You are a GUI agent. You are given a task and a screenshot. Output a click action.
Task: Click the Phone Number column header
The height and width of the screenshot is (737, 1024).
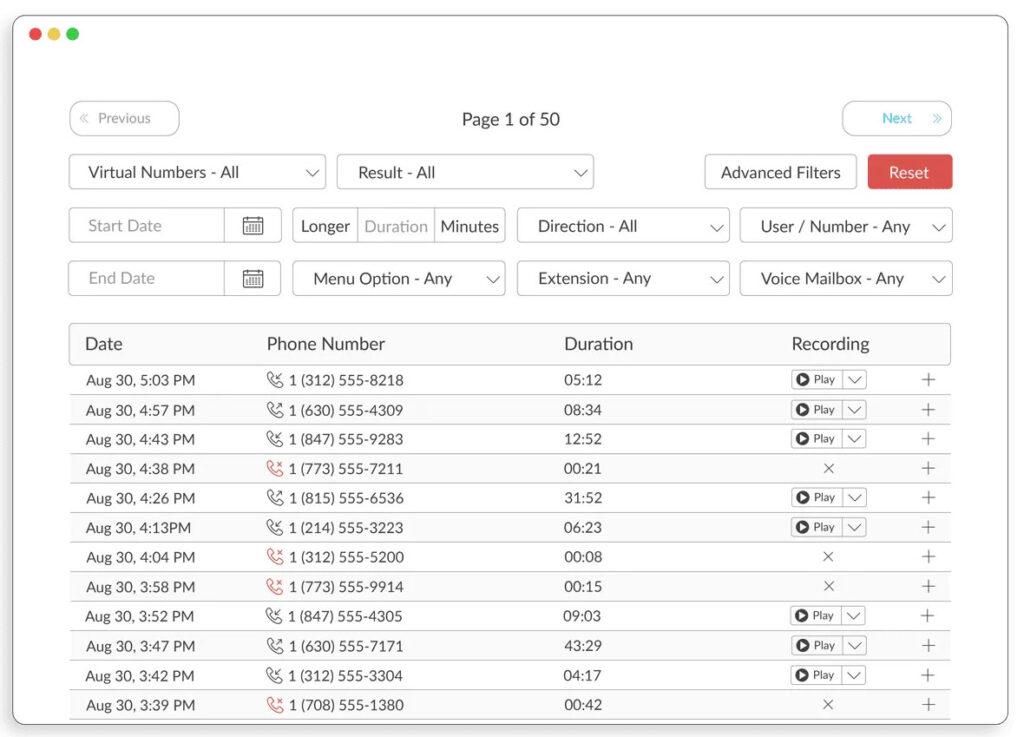tap(325, 344)
